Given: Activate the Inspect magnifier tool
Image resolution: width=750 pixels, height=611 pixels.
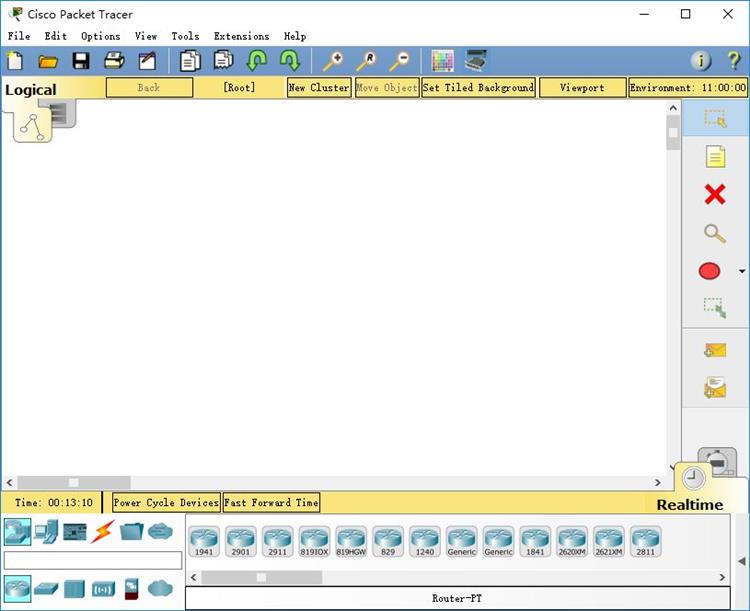Looking at the screenshot, I should pyautogui.click(x=715, y=233).
